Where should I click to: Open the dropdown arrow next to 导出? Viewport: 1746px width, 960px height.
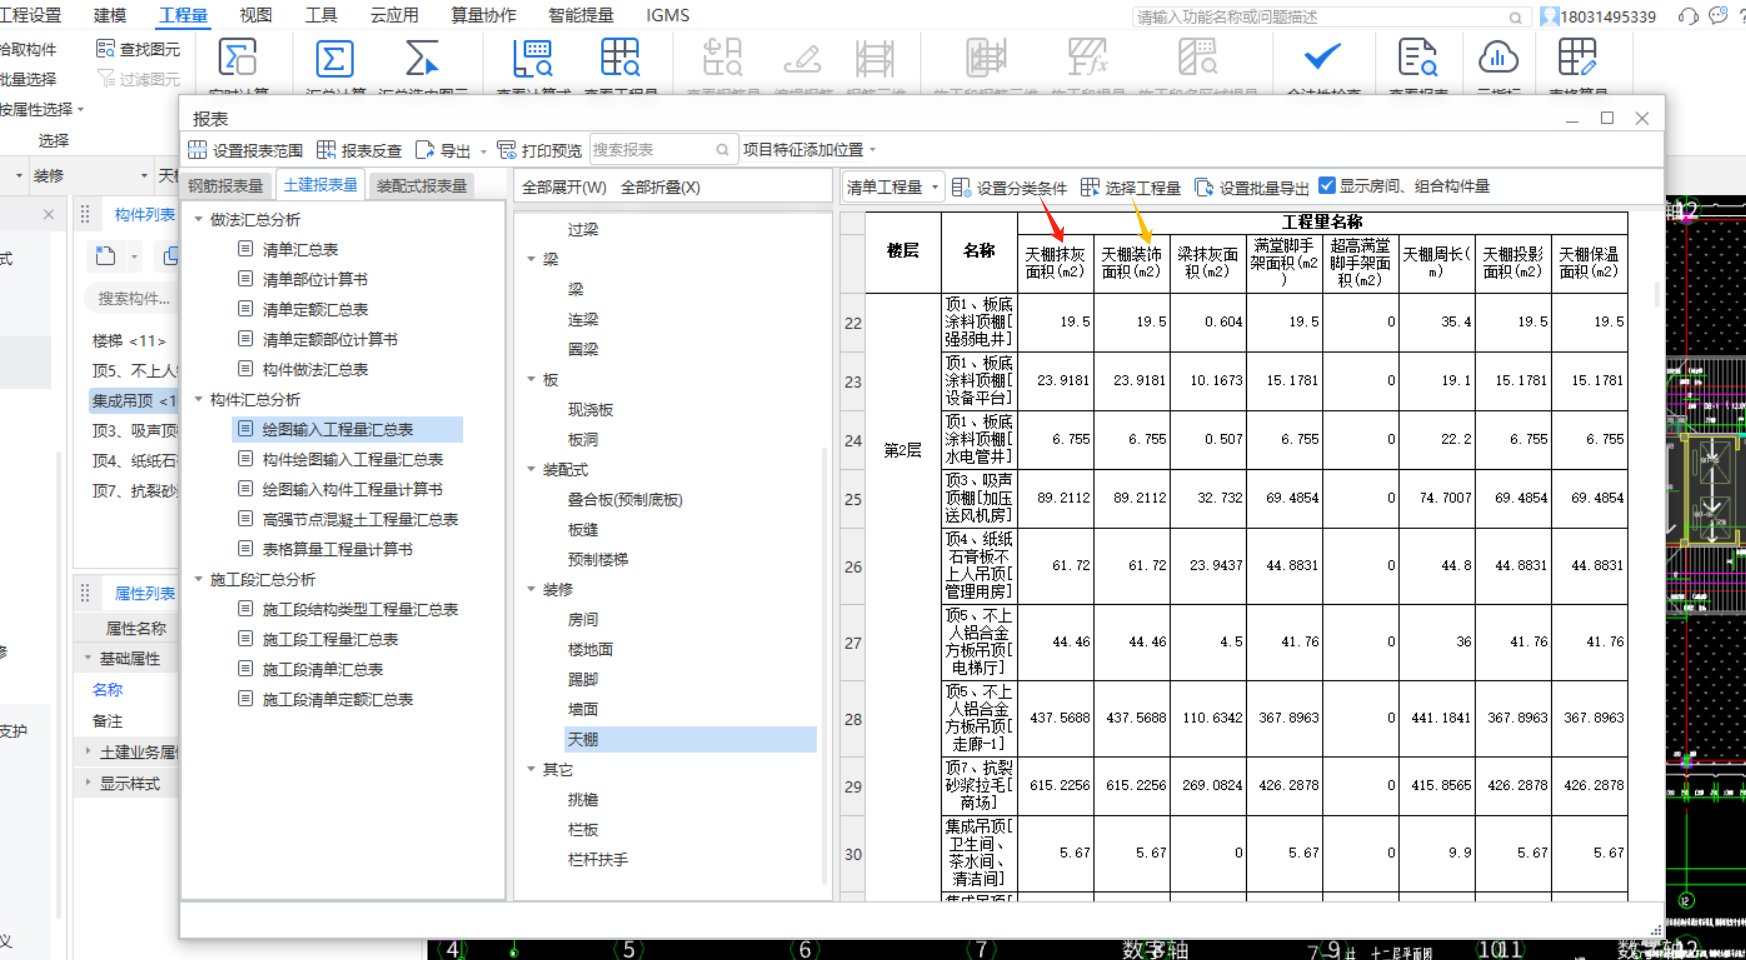tap(483, 151)
